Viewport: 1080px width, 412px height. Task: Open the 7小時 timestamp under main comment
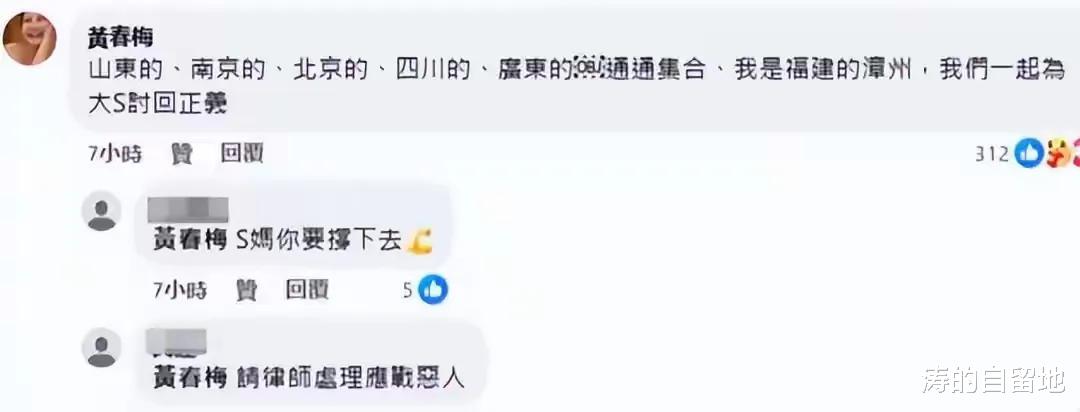114,154
